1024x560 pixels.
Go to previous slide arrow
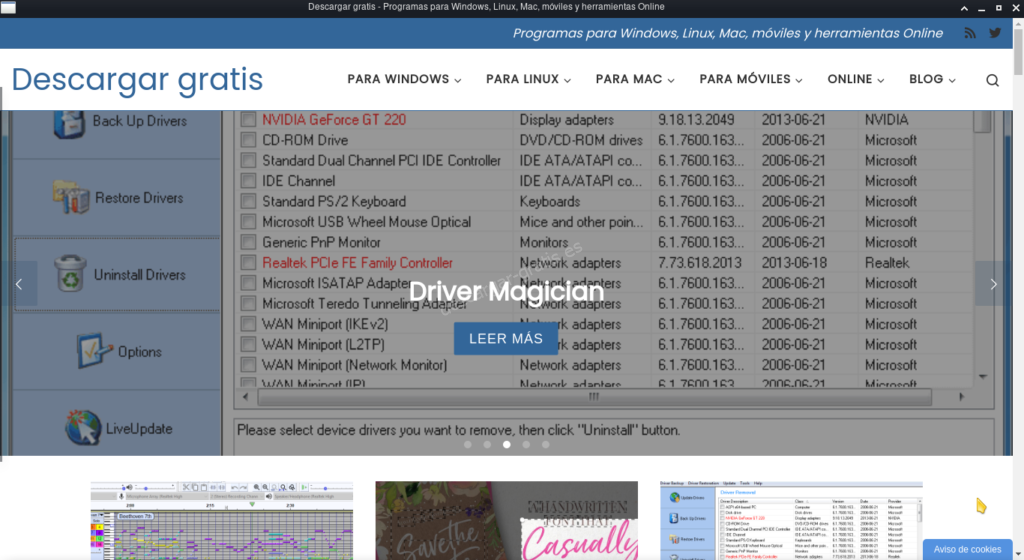tap(19, 284)
